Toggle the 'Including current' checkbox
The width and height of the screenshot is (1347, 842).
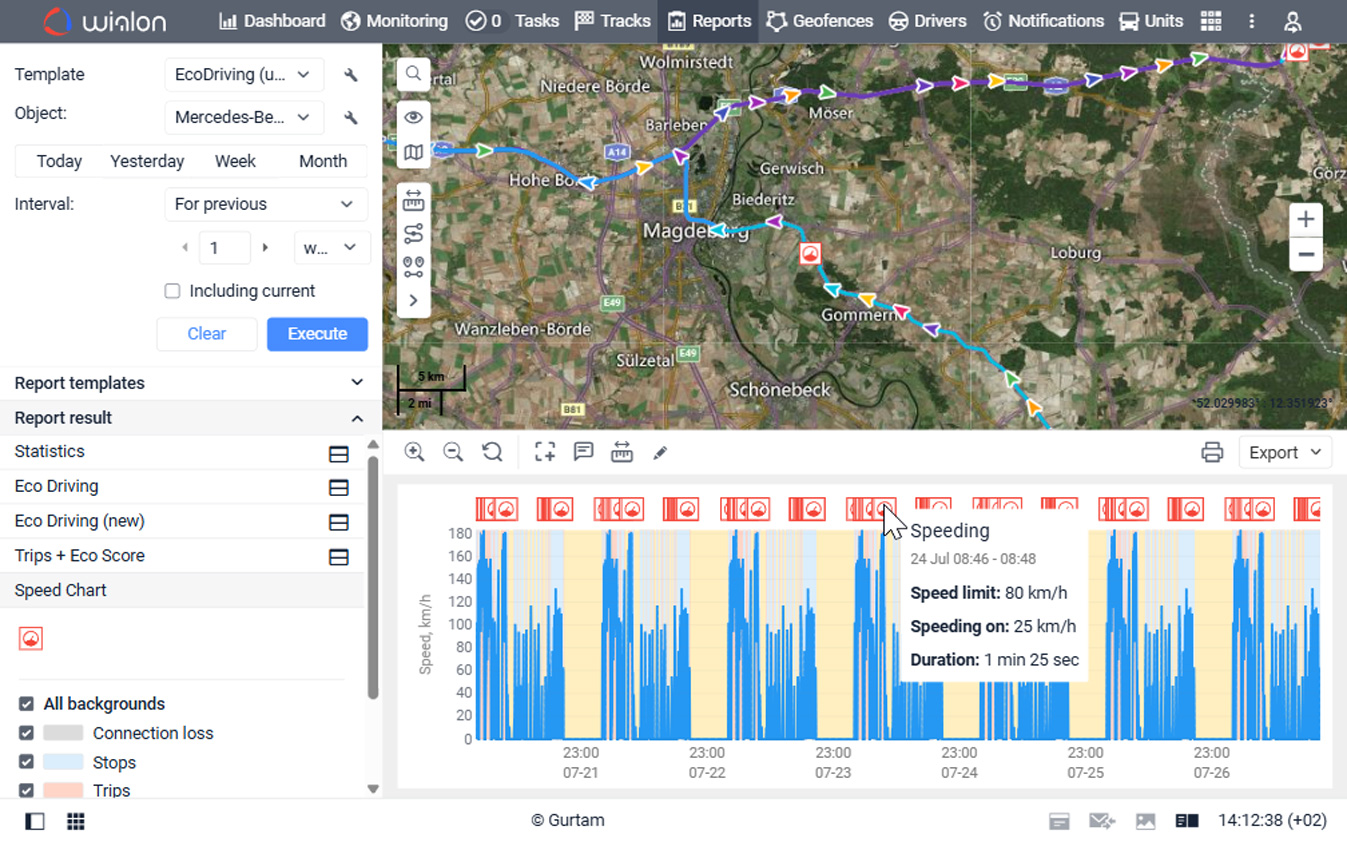[172, 291]
